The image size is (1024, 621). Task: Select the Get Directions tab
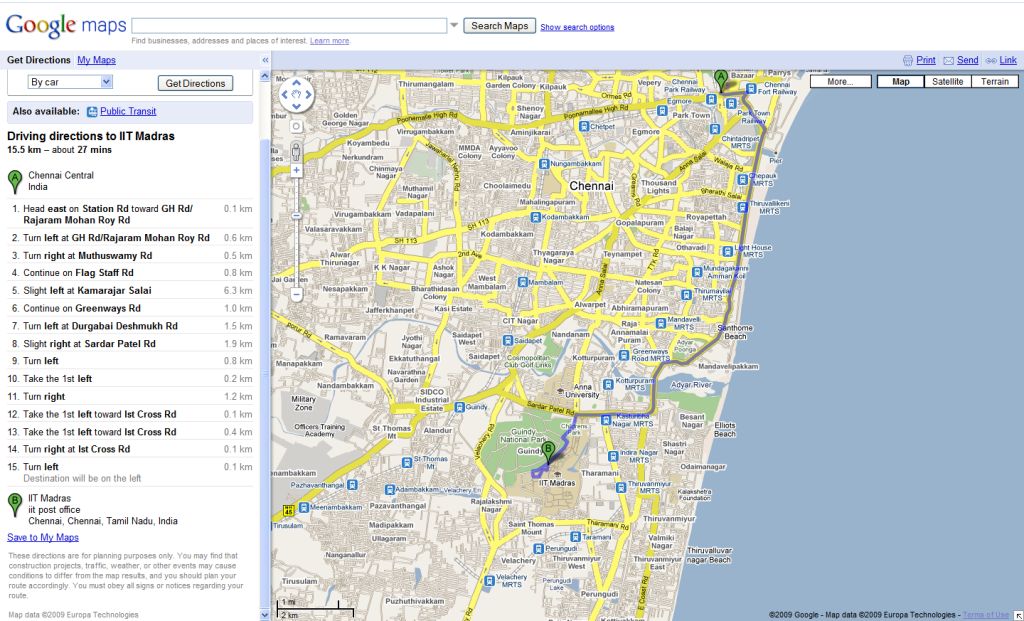coord(39,60)
